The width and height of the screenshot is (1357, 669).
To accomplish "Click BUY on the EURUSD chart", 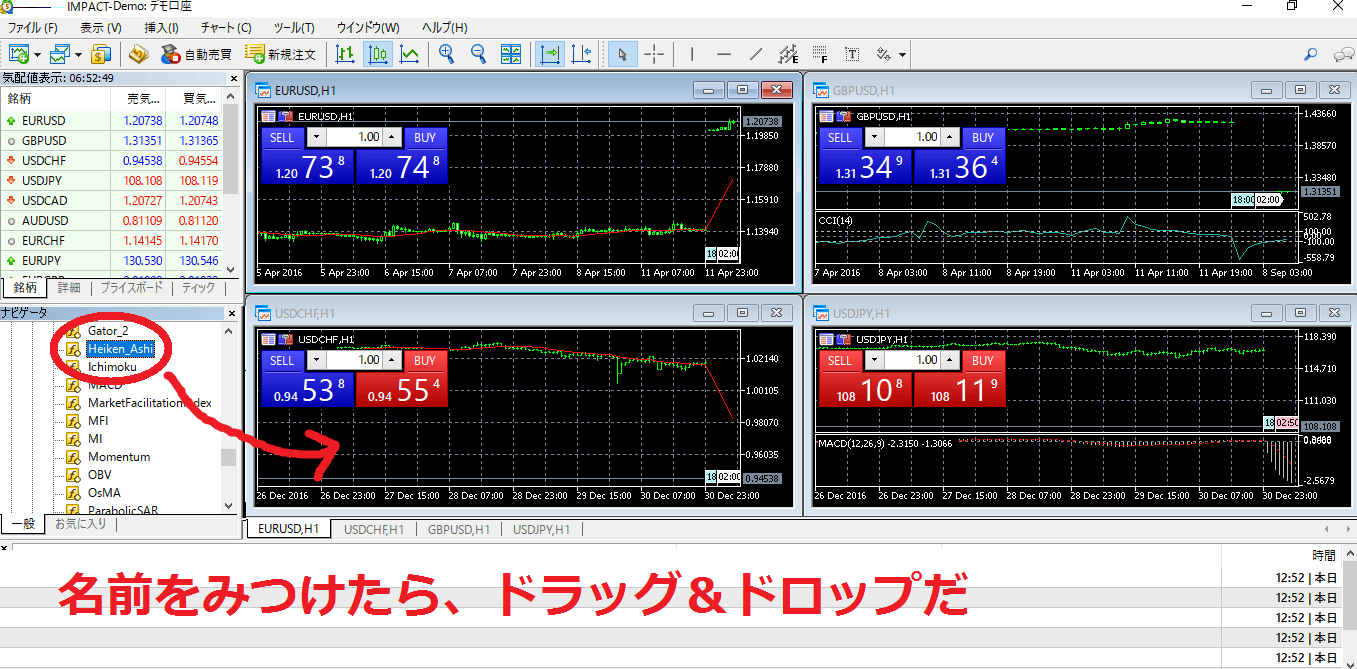I will click(425, 138).
